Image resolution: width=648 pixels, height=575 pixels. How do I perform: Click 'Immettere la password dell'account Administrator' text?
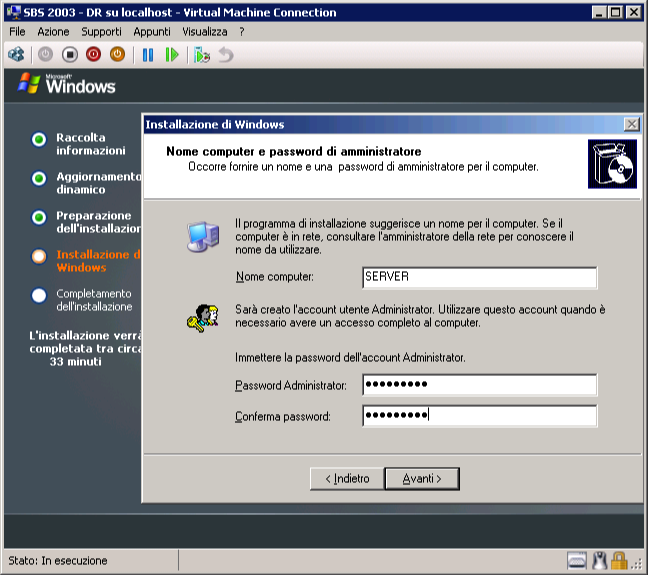[x=350, y=358]
